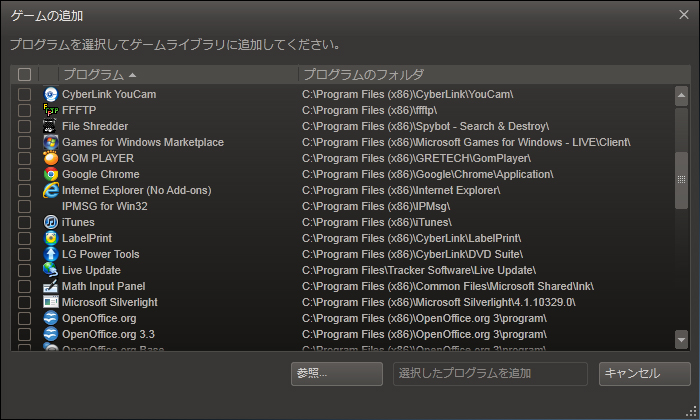Image resolution: width=700 pixels, height=420 pixels.
Task: Click the 参照... browse button
Action: point(337,374)
